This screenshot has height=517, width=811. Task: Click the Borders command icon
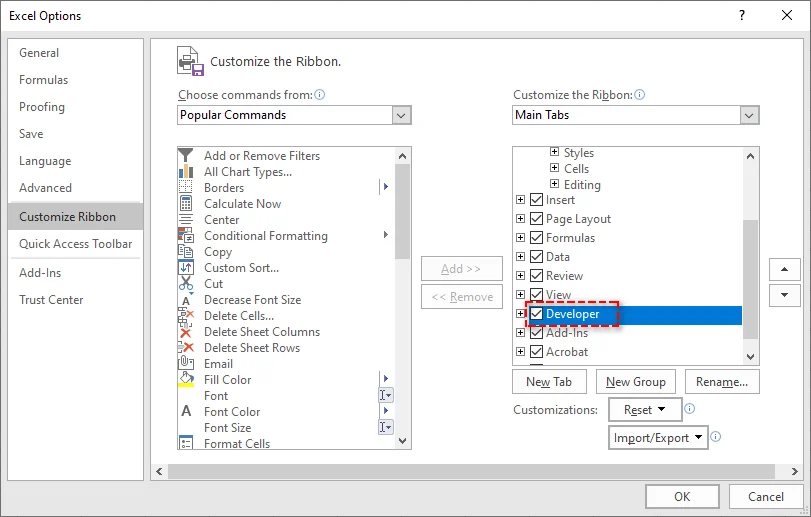click(x=185, y=188)
